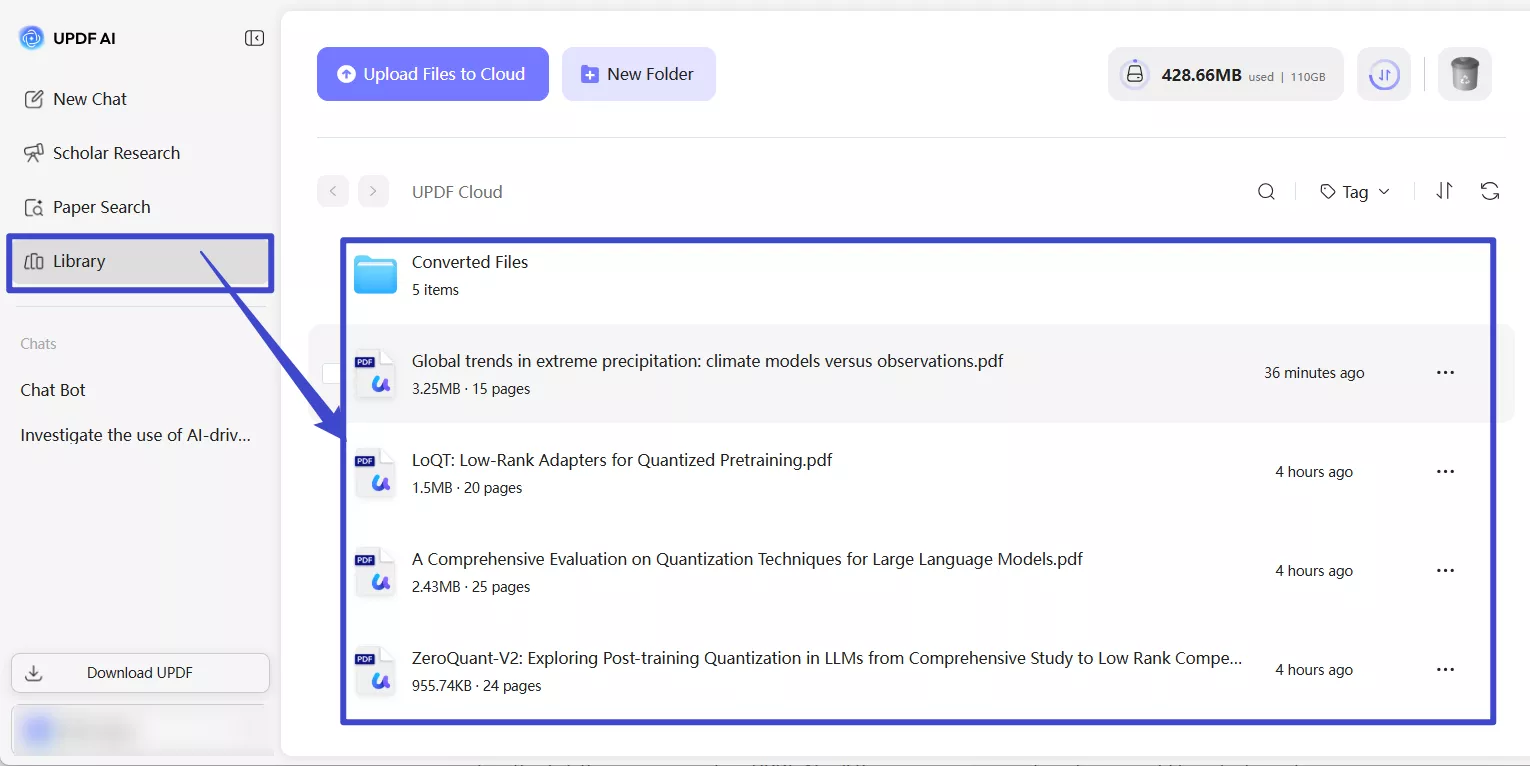Click Upload Files to Cloud button
This screenshot has width=1530, height=766.
tap(433, 74)
